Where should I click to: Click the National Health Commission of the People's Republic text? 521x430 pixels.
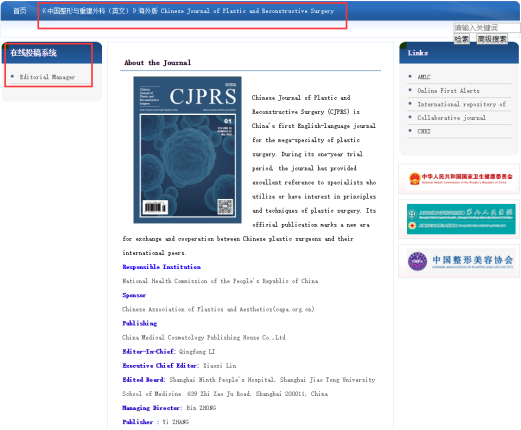[x=220, y=281]
